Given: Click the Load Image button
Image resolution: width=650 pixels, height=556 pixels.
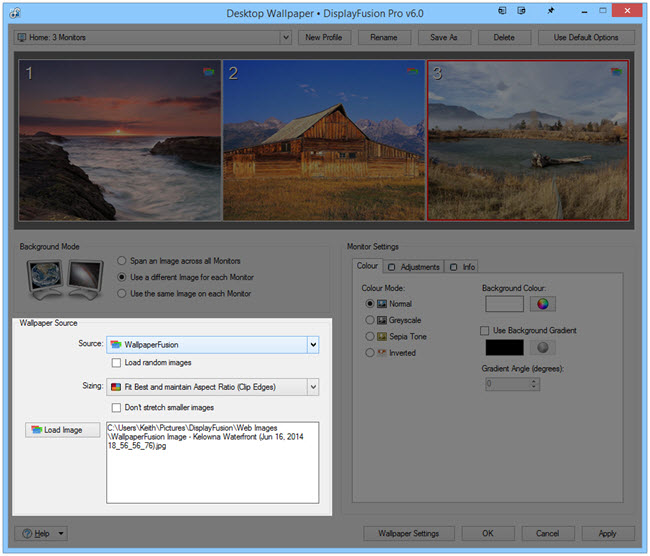Looking at the screenshot, I should coord(63,430).
